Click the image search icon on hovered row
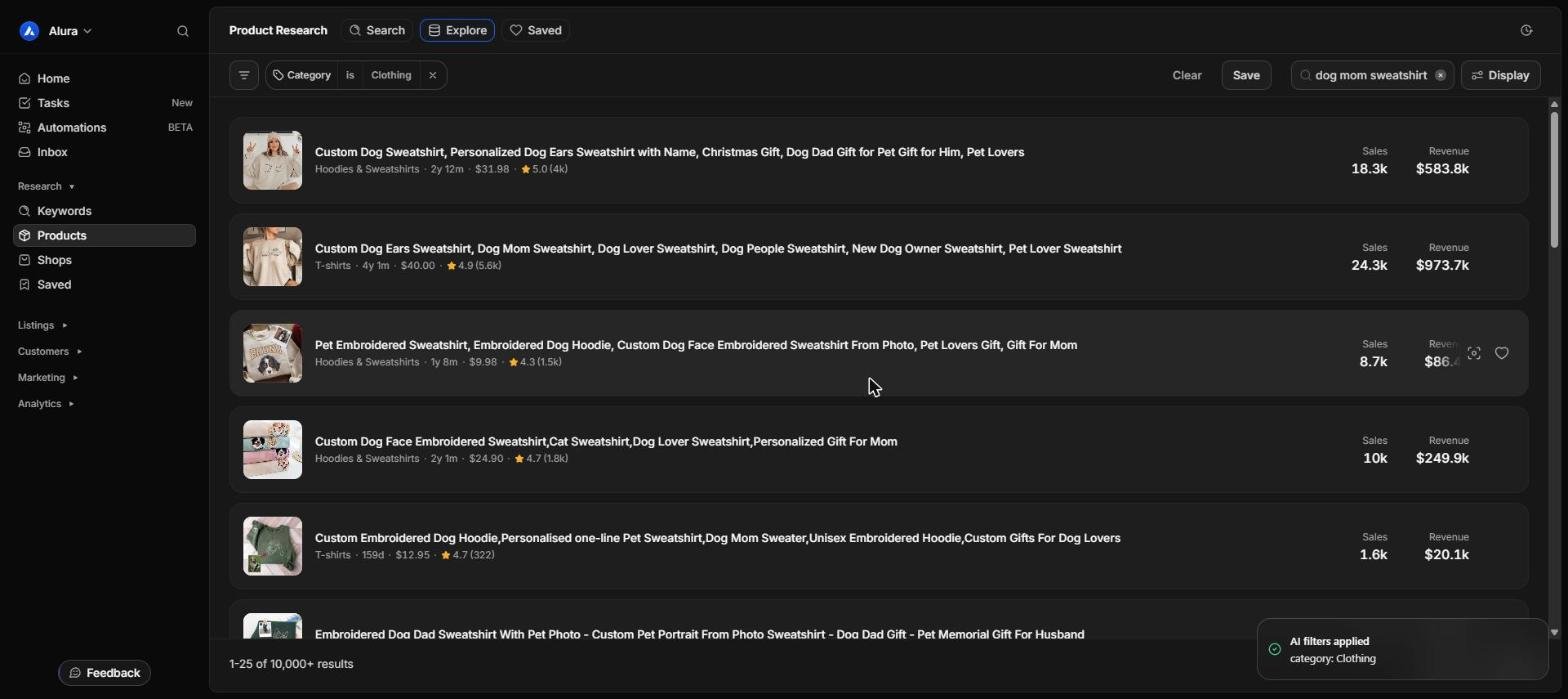Screen dimensions: 1568x699 coord(1474,353)
